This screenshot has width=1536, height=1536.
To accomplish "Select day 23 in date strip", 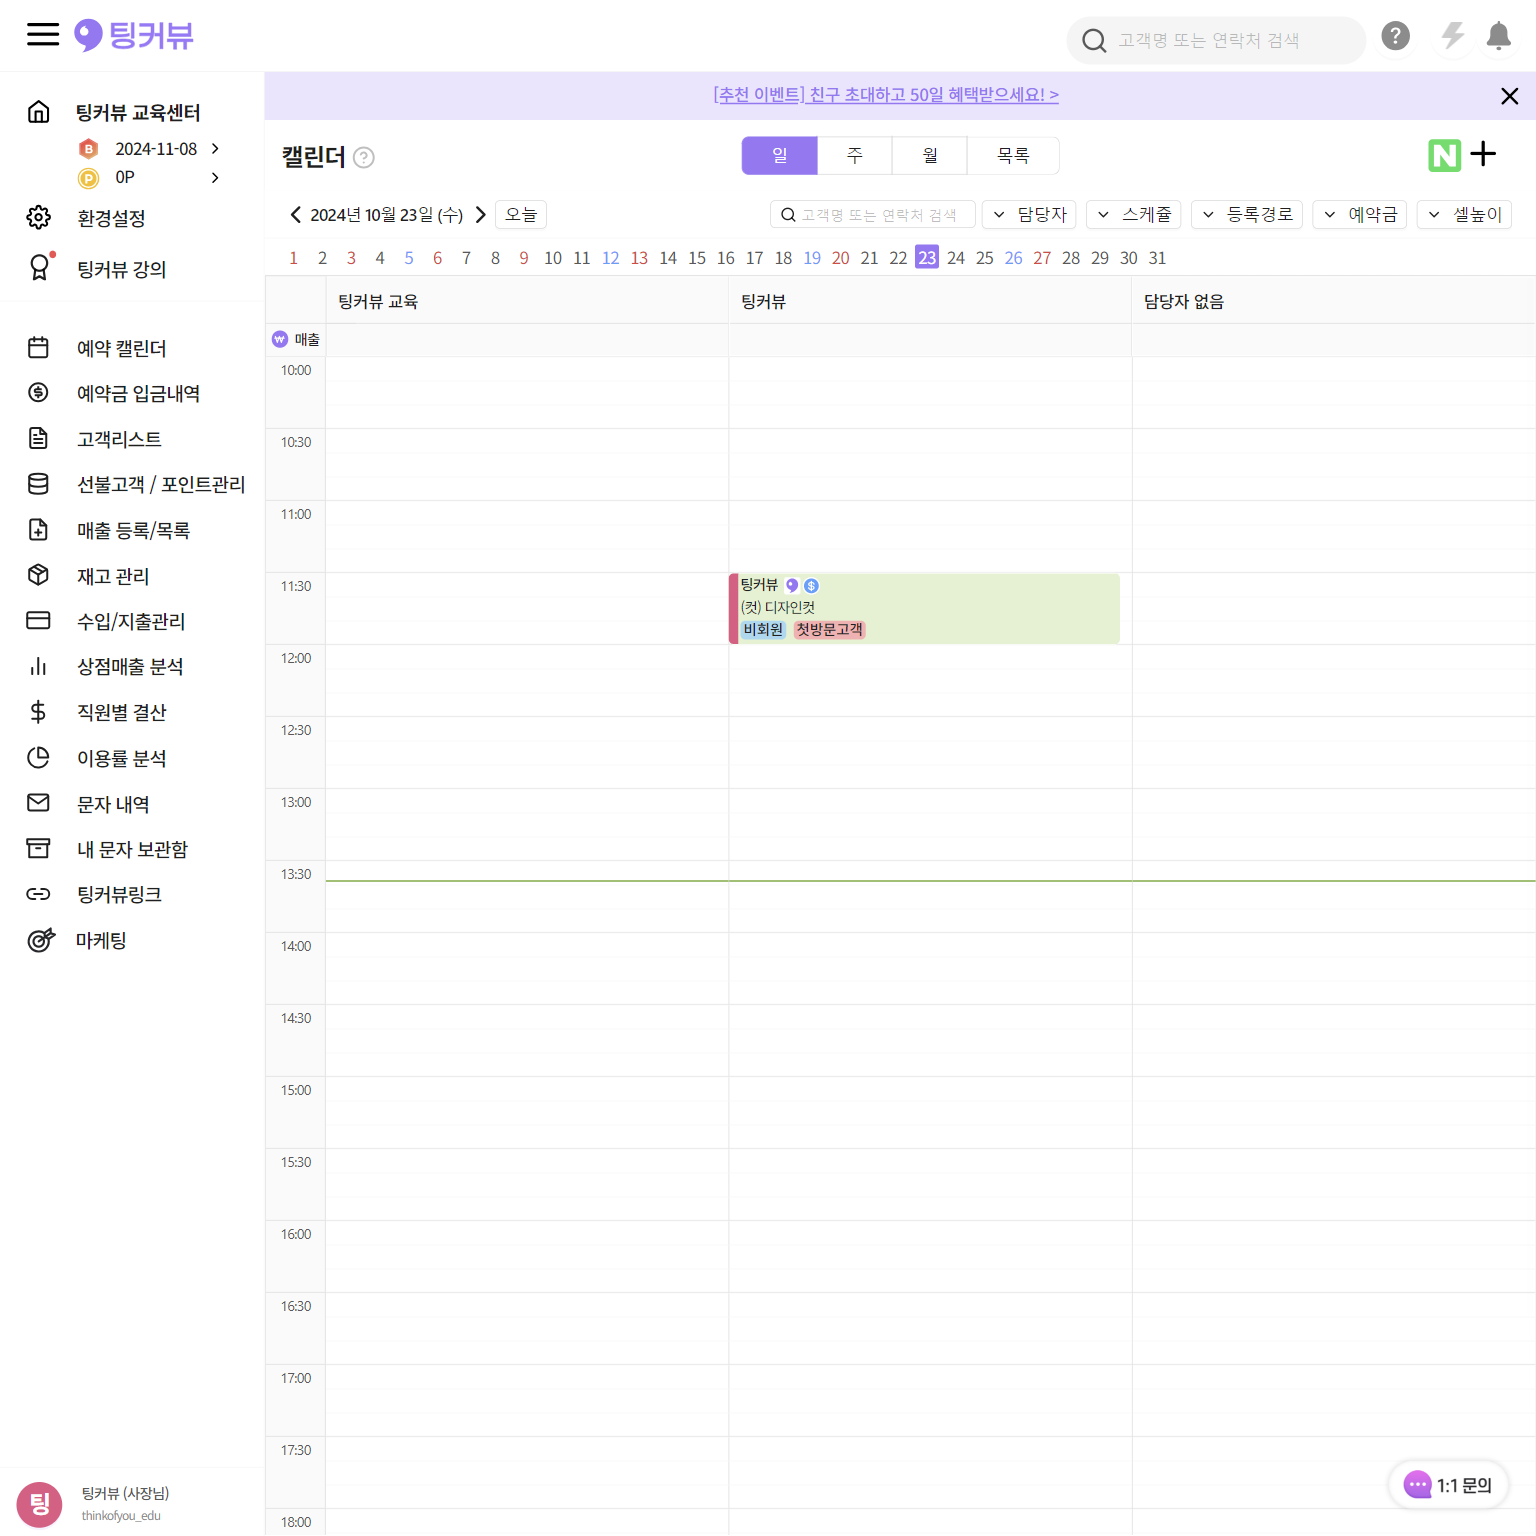I will pyautogui.click(x=927, y=258).
